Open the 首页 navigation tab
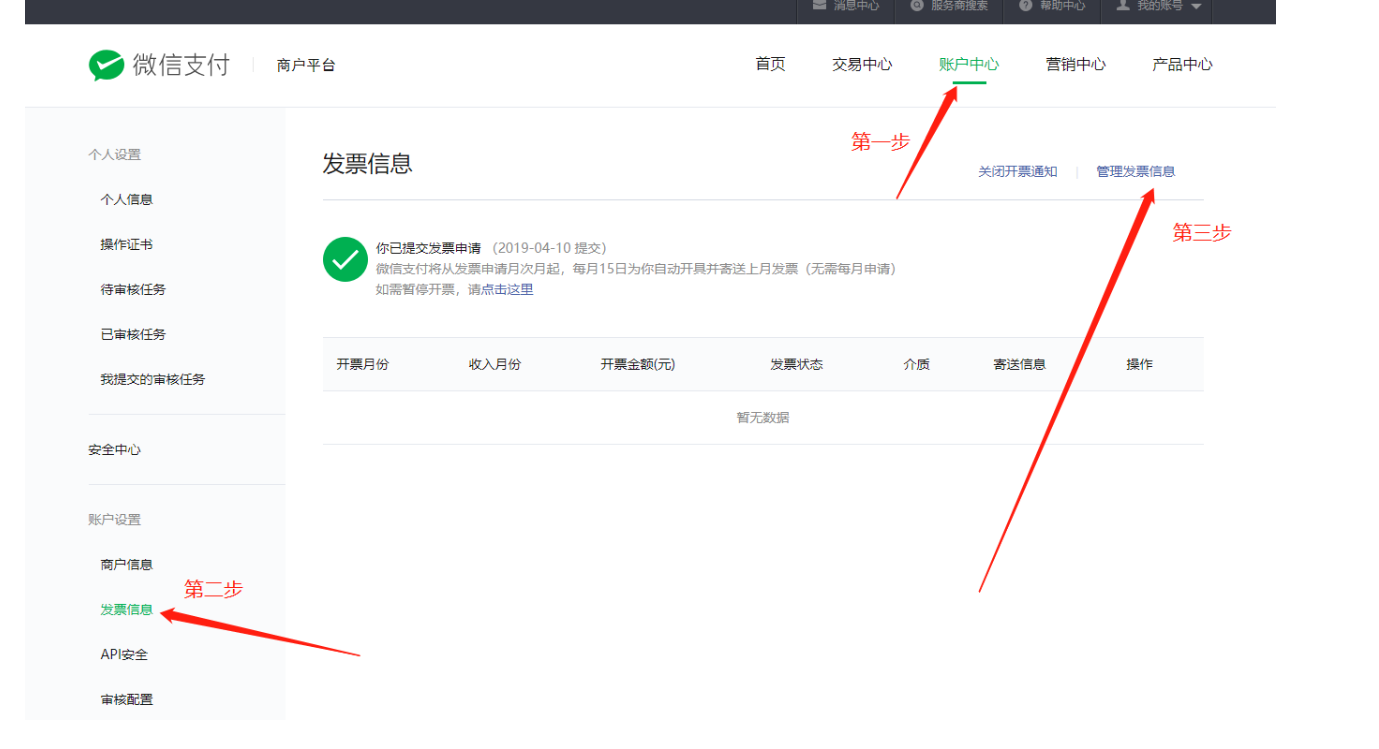Image resolution: width=1379 pixels, height=749 pixels. point(770,64)
